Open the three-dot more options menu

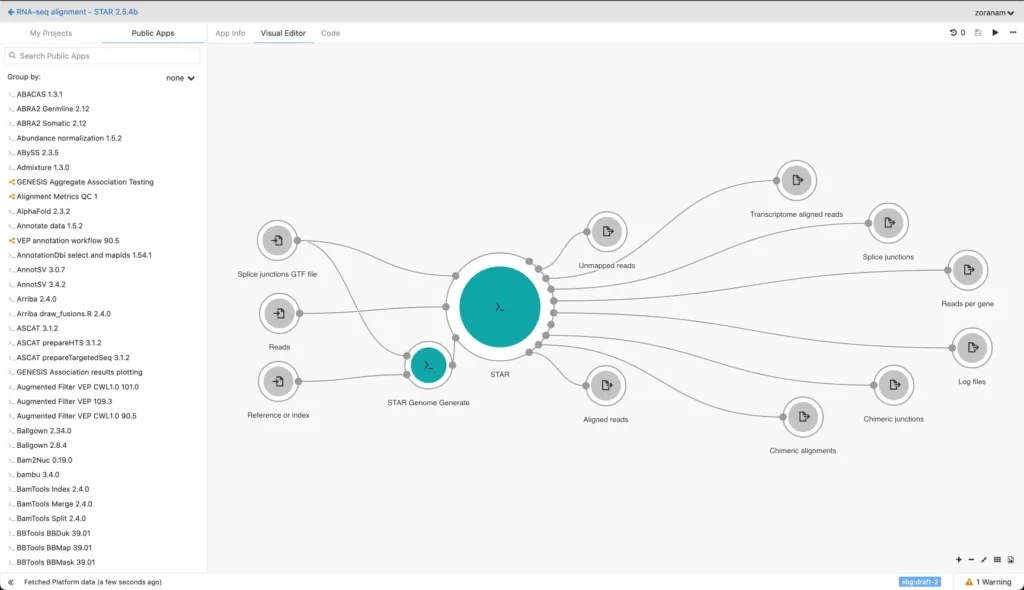1013,33
